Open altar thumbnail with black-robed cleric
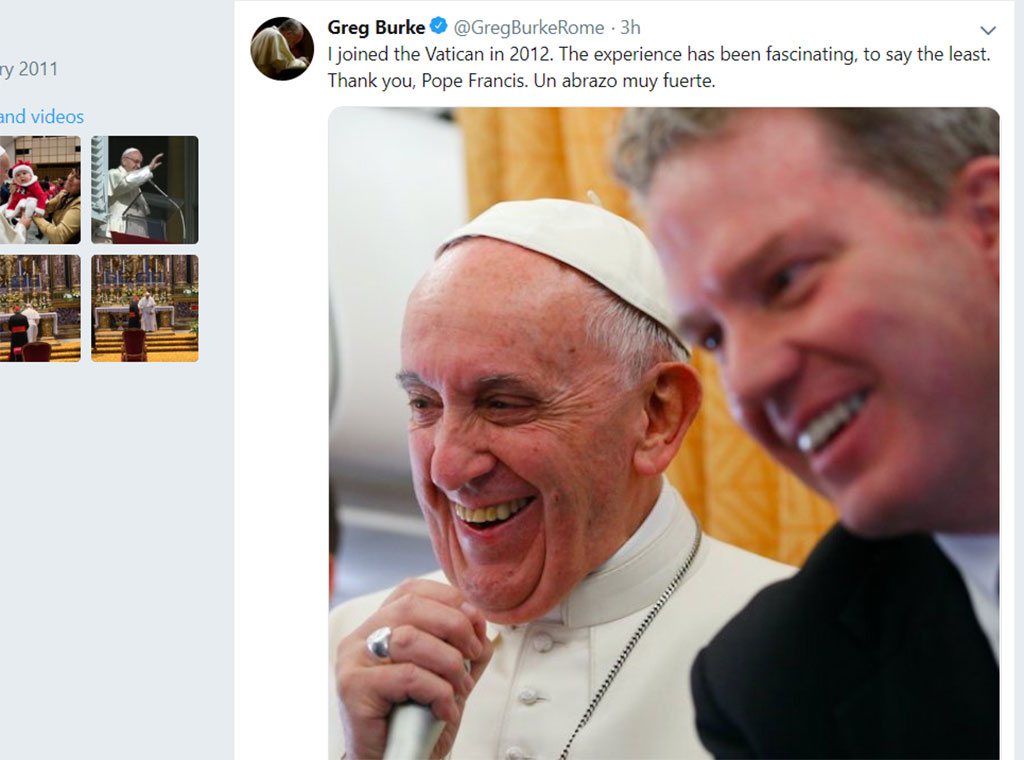 40,308
